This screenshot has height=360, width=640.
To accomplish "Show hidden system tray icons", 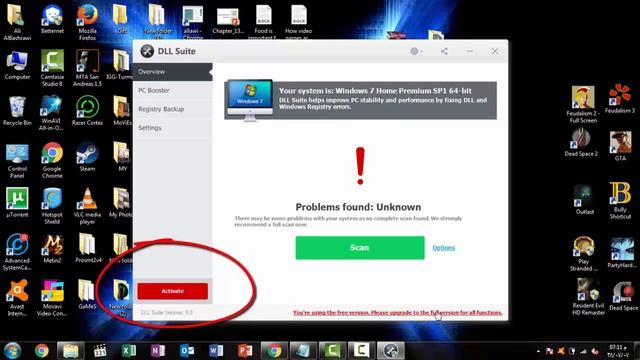I will [538, 351].
